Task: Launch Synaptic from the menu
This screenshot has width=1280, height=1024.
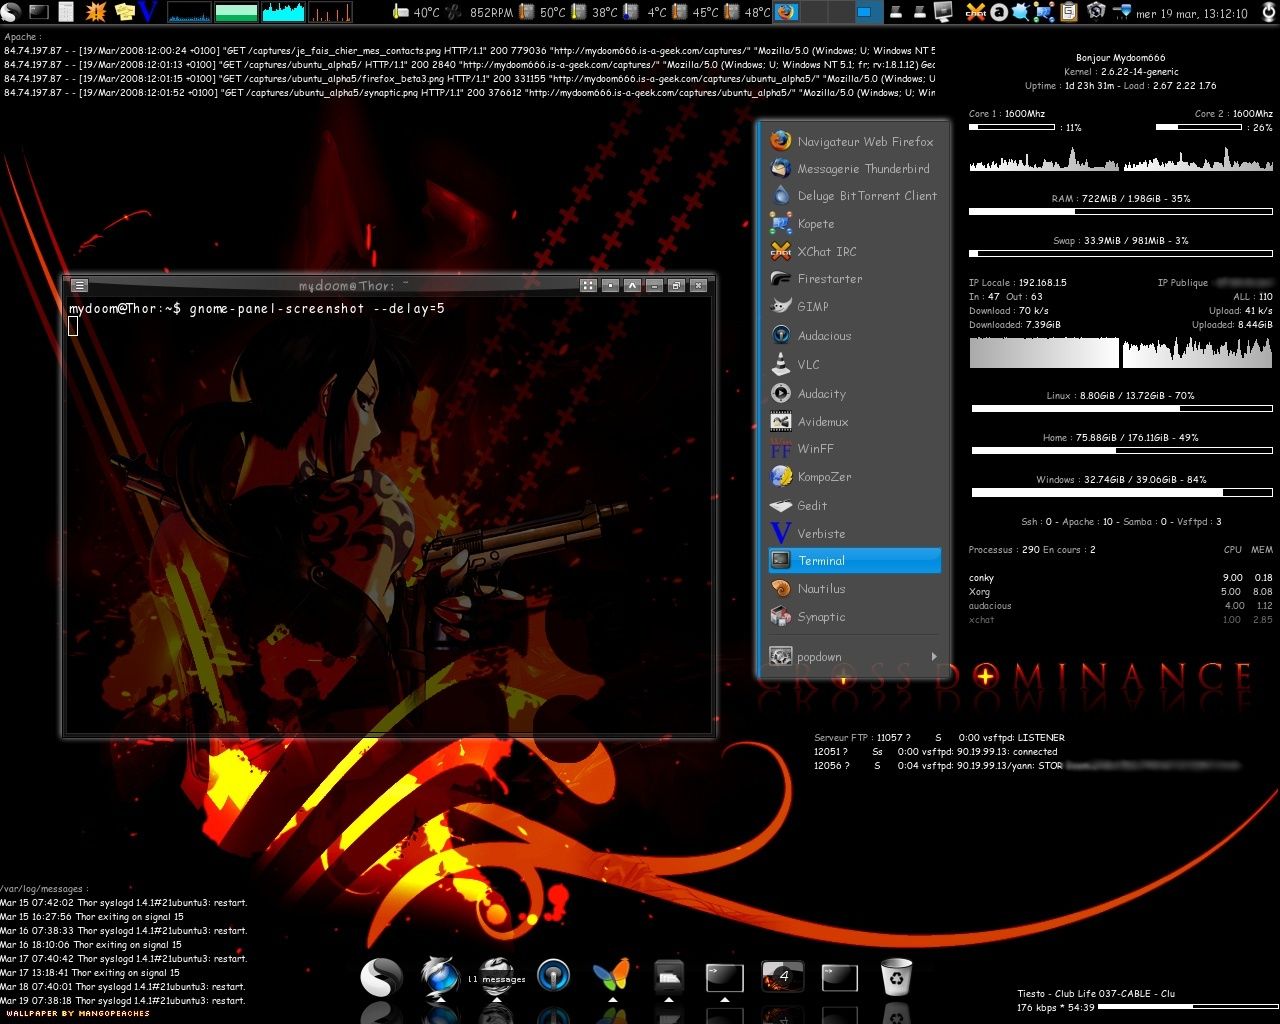Action: pos(855,617)
